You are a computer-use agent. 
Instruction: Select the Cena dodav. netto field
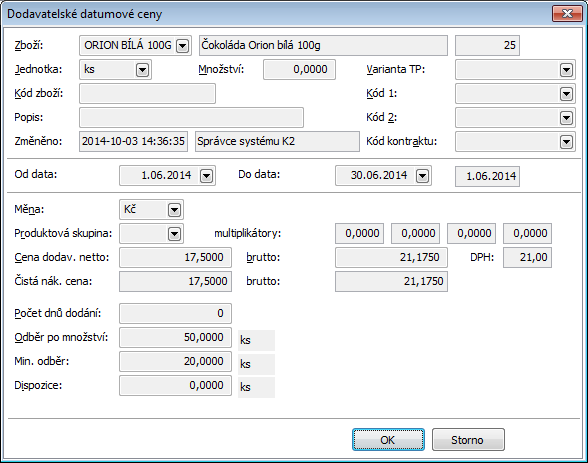[x=176, y=257]
